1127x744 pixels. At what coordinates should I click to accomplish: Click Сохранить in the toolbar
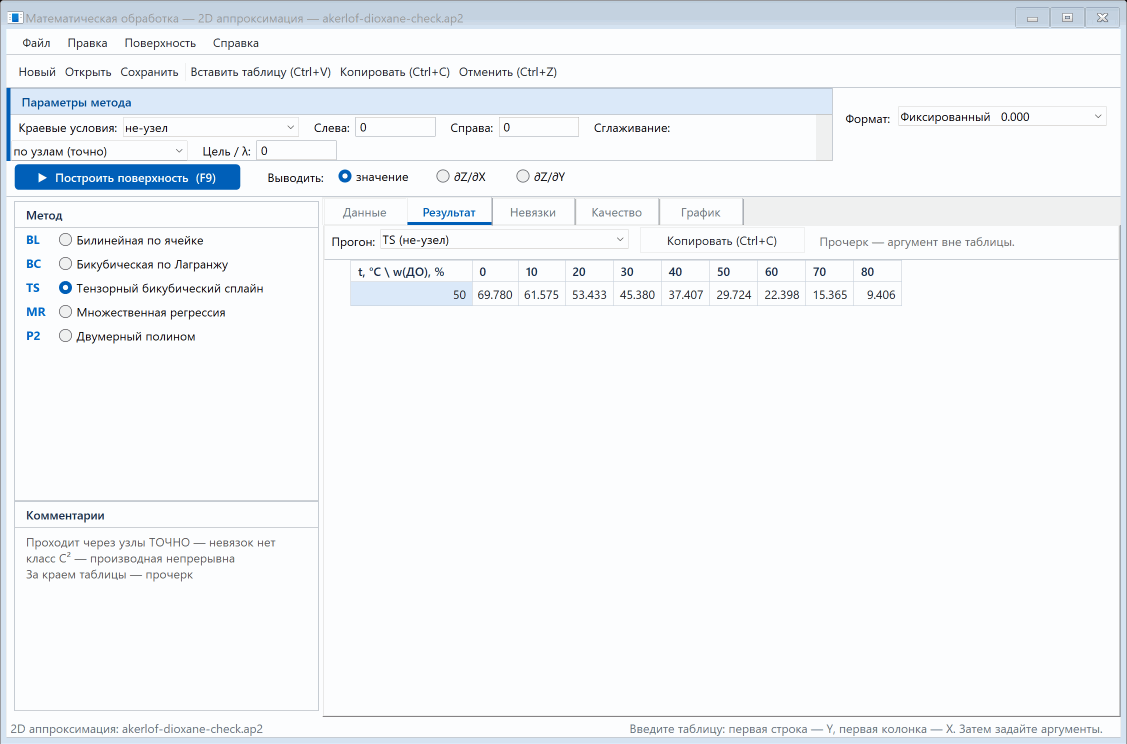[149, 72]
